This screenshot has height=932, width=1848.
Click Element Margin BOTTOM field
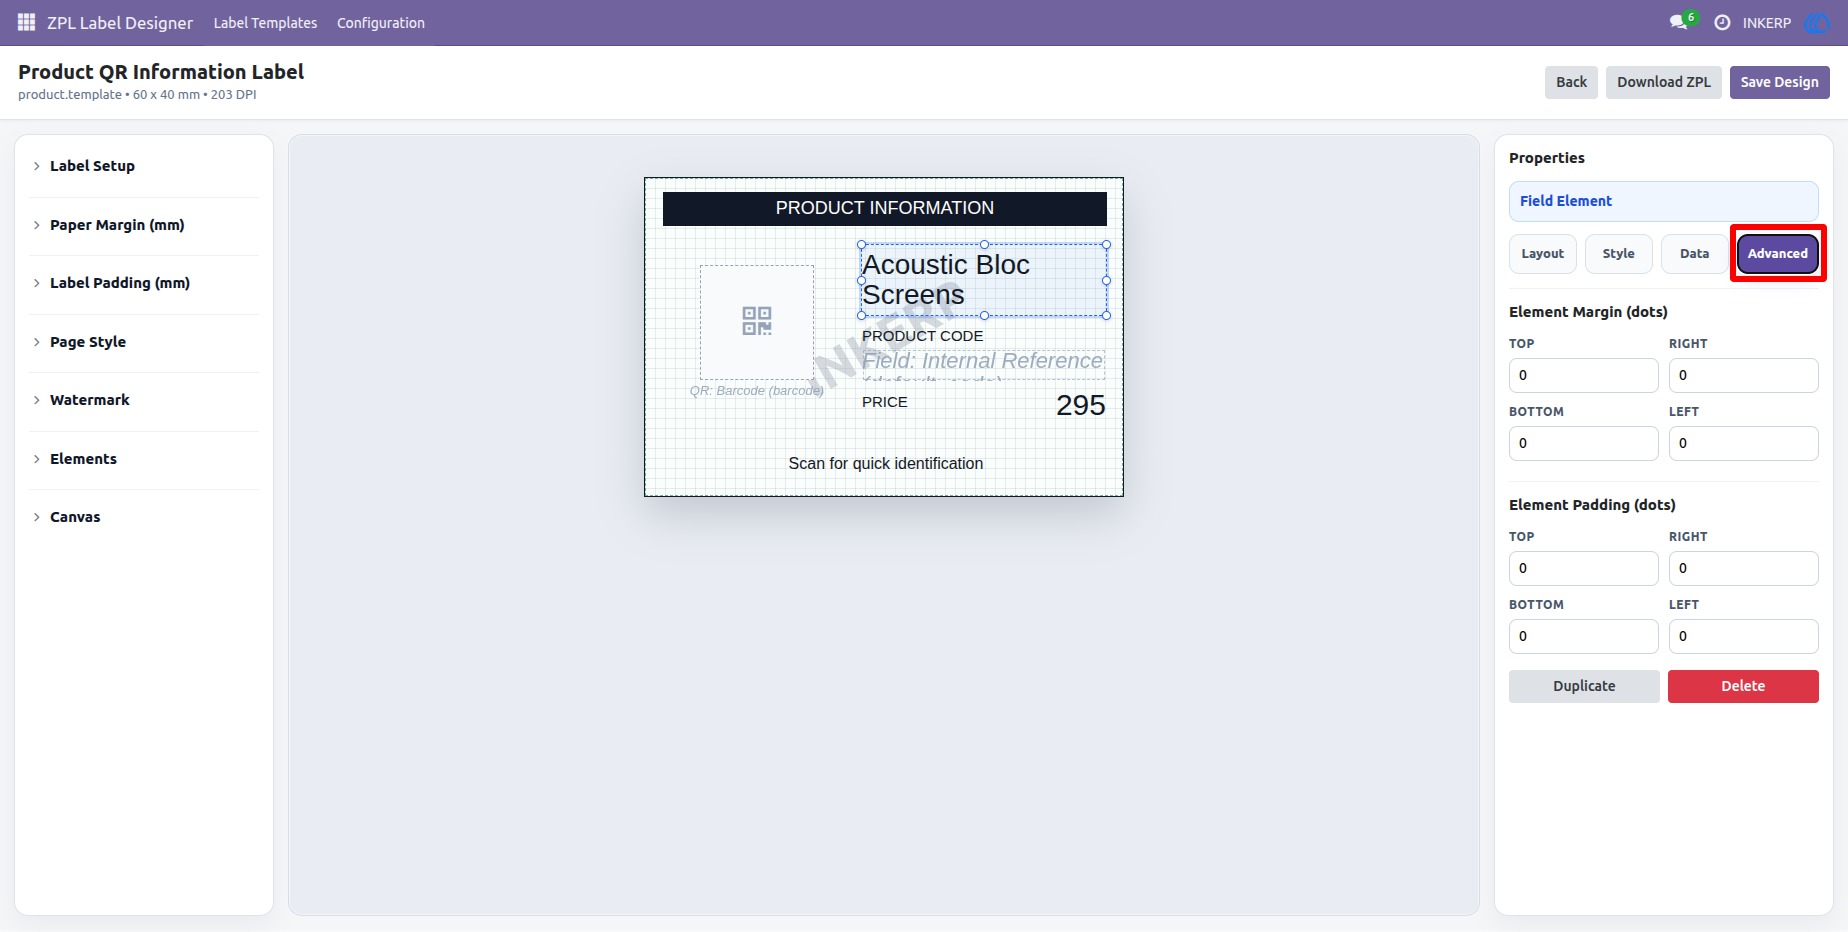[x=1583, y=443]
